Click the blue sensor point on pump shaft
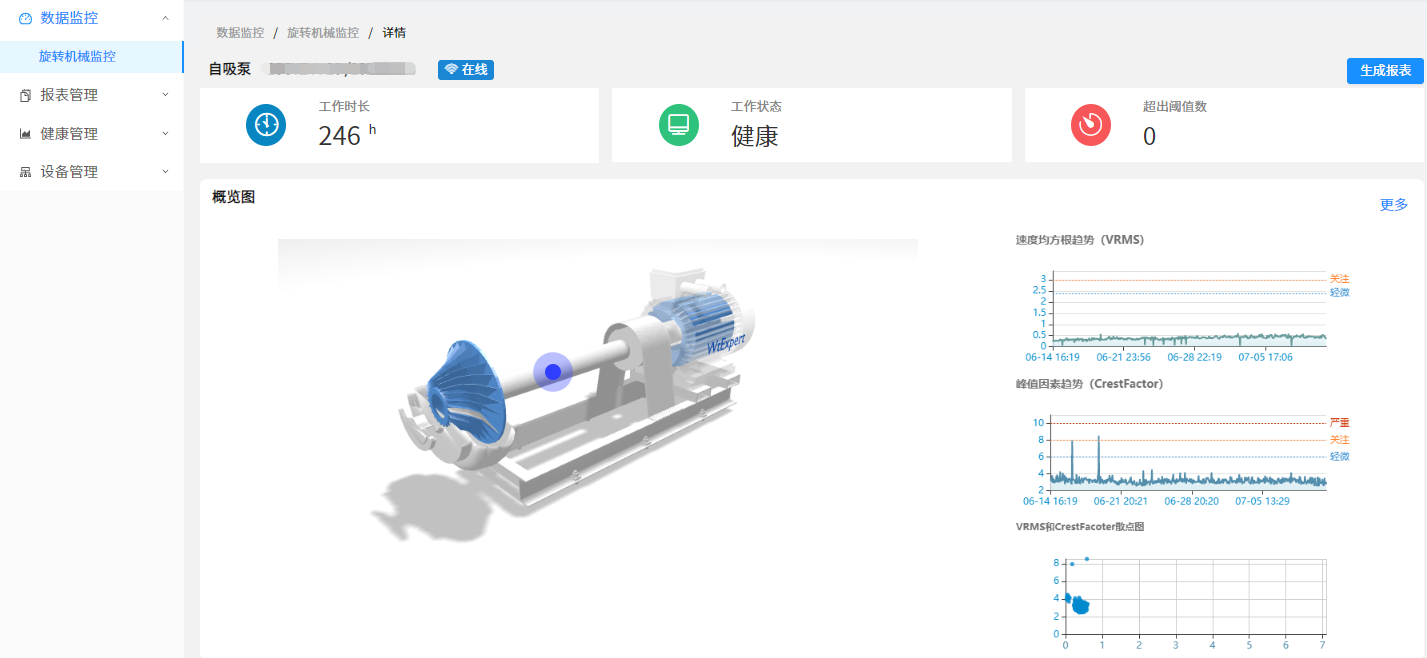Image resolution: width=1427 pixels, height=658 pixels. point(553,372)
